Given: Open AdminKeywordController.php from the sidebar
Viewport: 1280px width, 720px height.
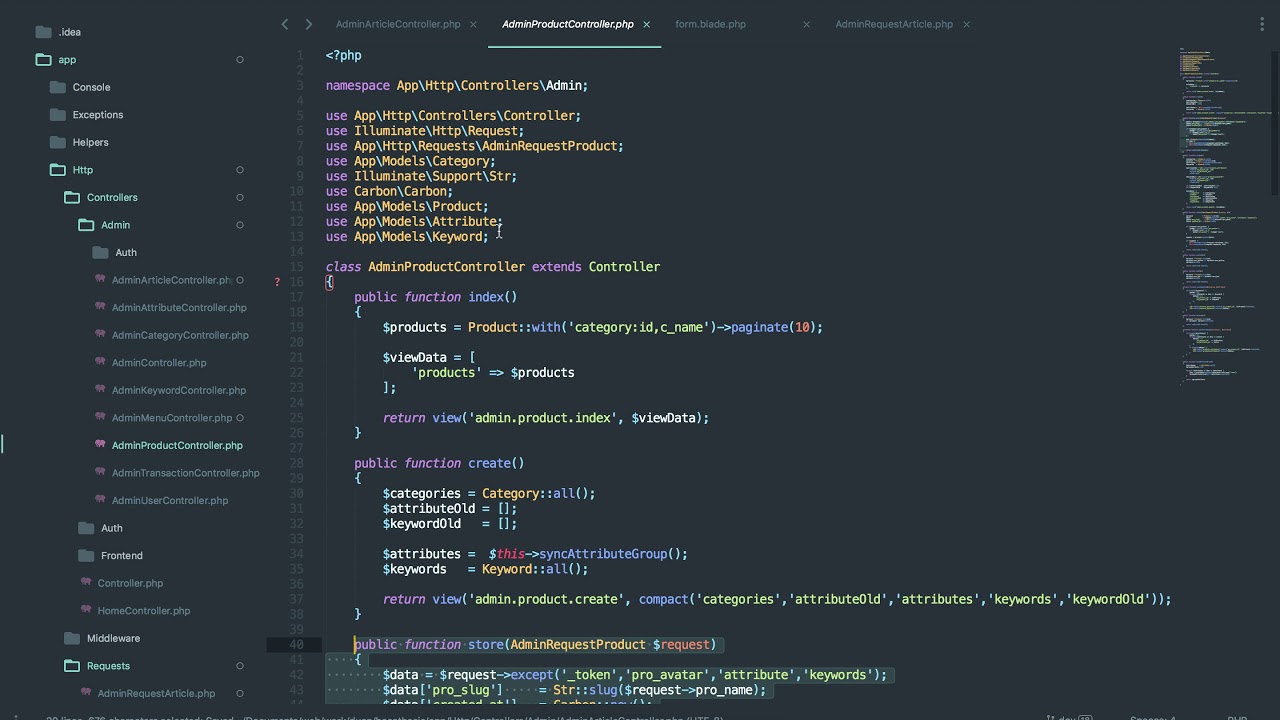Looking at the screenshot, I should (179, 390).
